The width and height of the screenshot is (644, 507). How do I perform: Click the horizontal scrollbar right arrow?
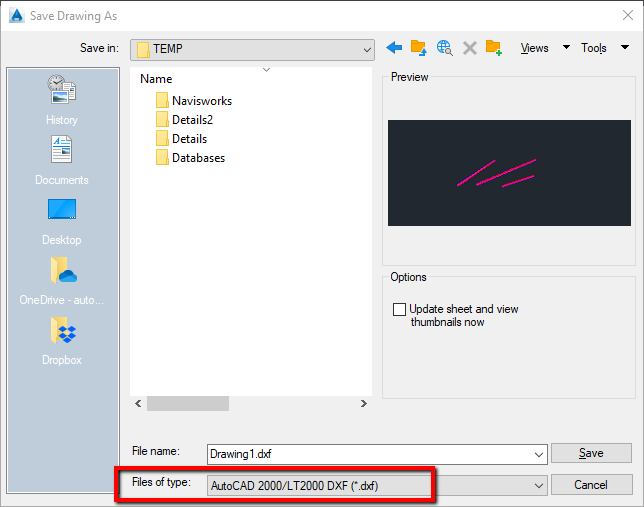point(363,403)
